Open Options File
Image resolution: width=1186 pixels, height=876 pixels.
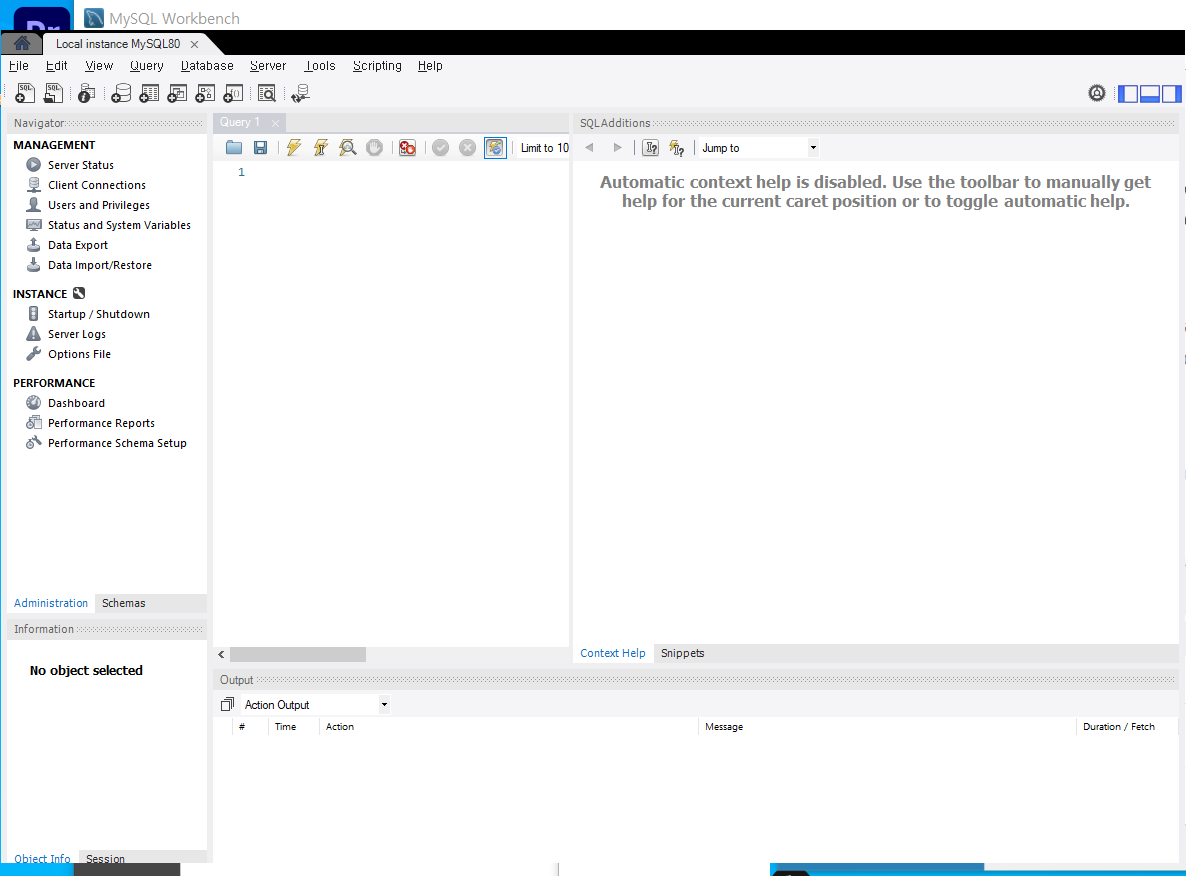point(79,354)
